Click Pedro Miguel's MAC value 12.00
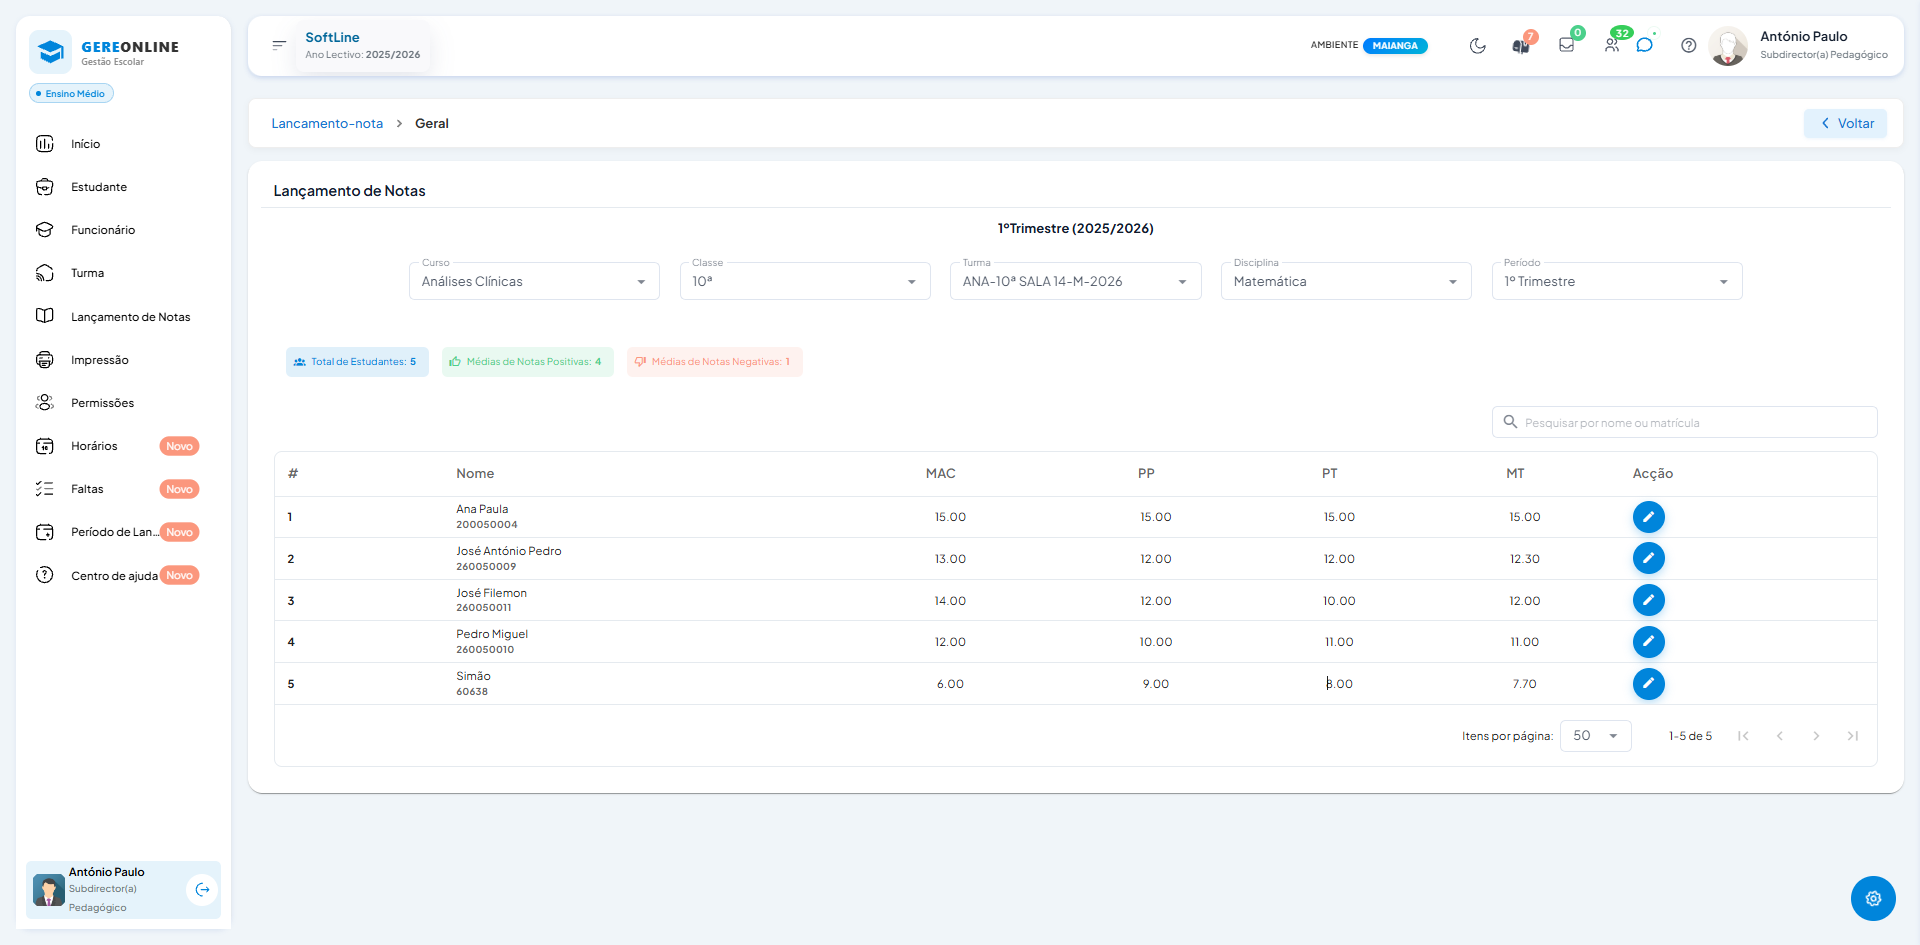 950,642
